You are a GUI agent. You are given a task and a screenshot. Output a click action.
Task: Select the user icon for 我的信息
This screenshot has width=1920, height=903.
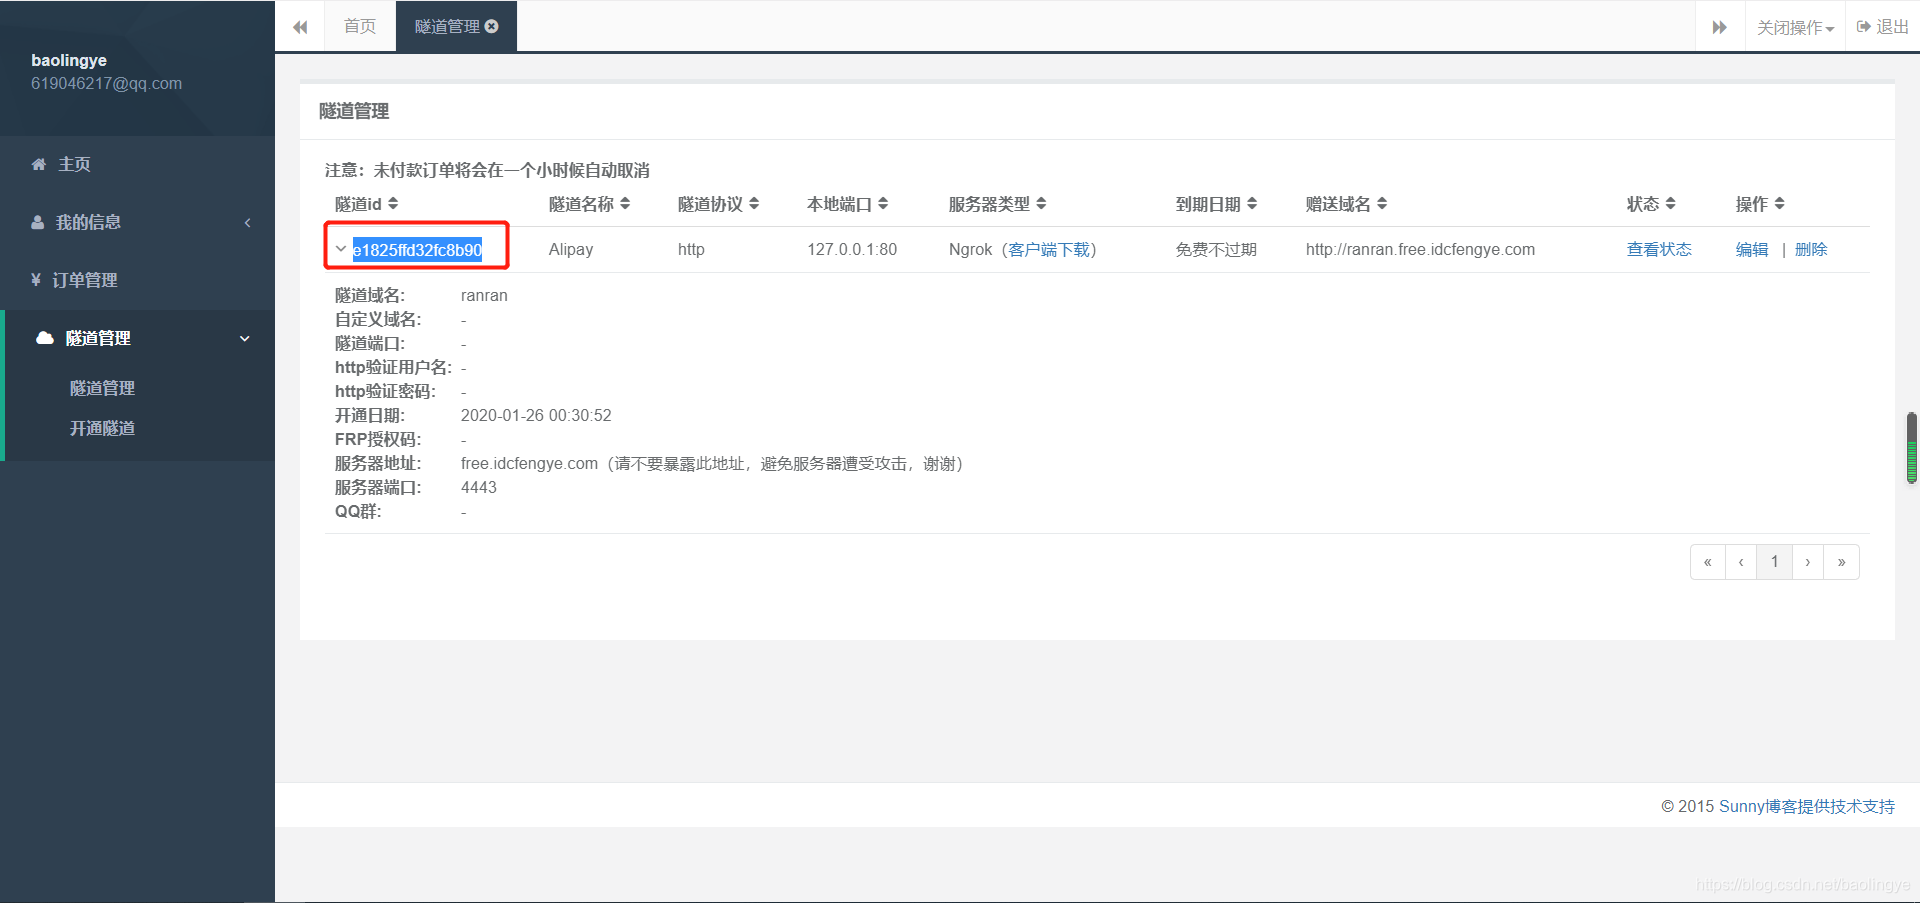point(37,222)
